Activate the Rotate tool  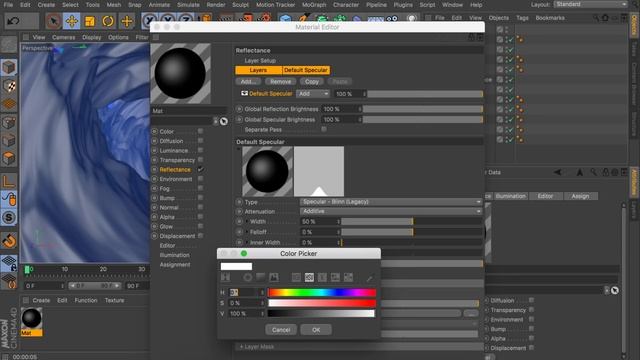[108, 21]
